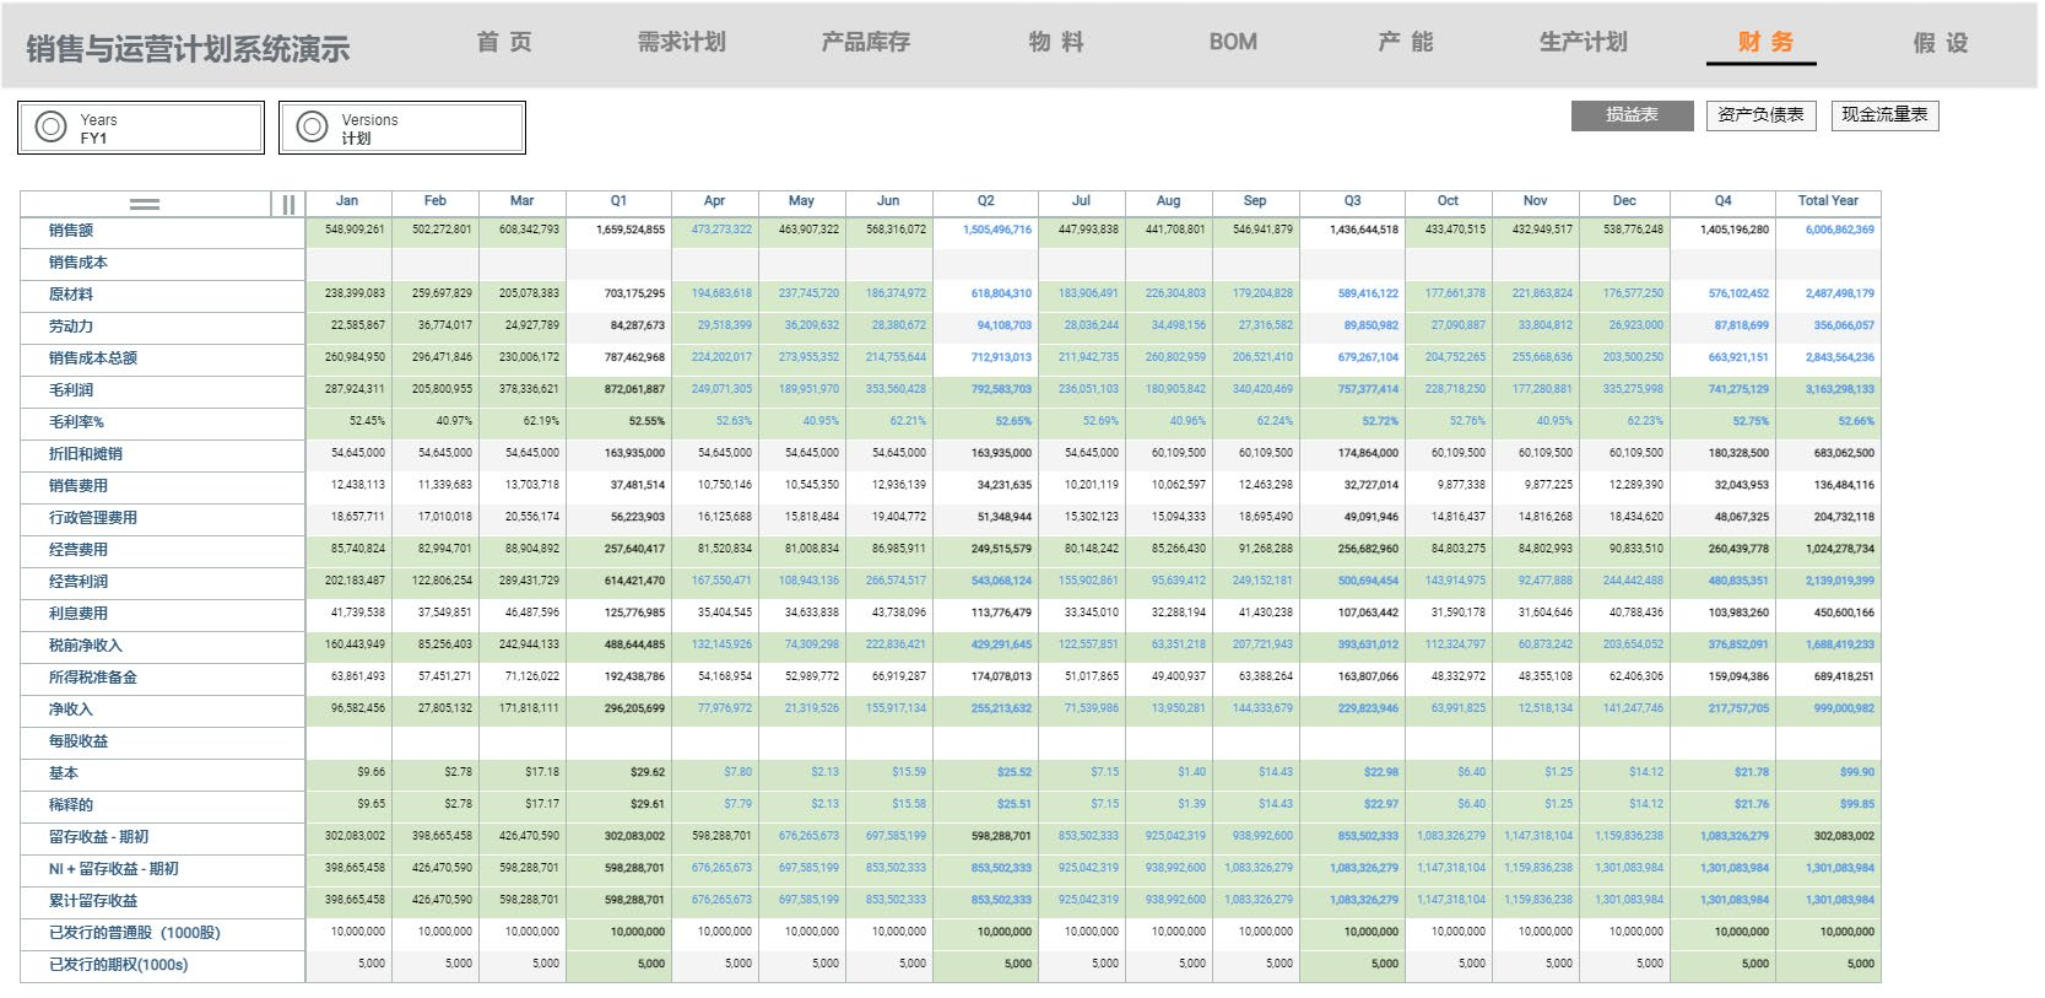This screenshot has width=2045, height=998.
Task: Open the Years FY1 dropdown
Action: click(141, 128)
